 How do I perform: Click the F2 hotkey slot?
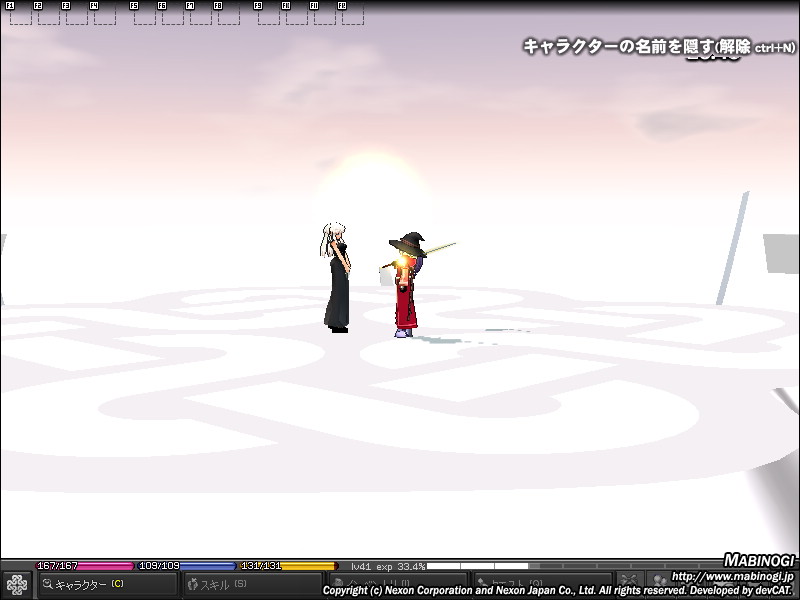coord(48,14)
